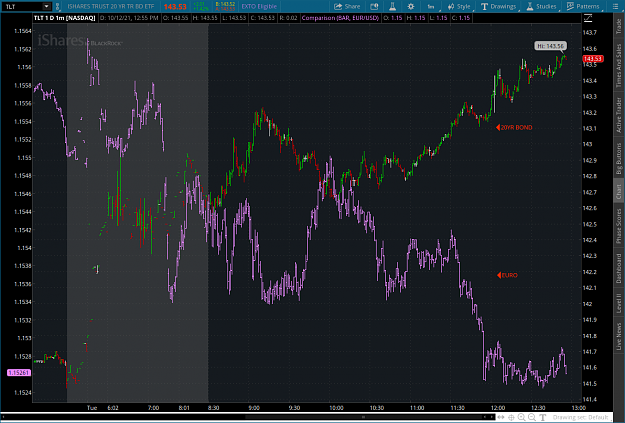Click the scrollbar right arrow at the bottom
Screen dimensions: 625x423
[491, 417]
